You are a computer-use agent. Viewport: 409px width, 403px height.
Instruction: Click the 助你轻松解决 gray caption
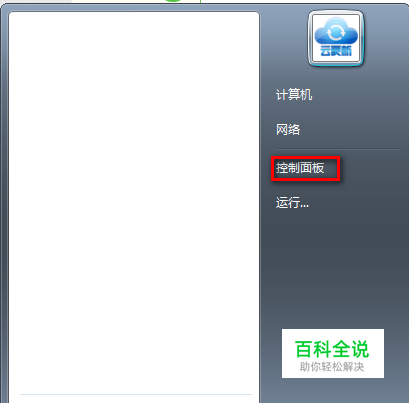point(332,367)
